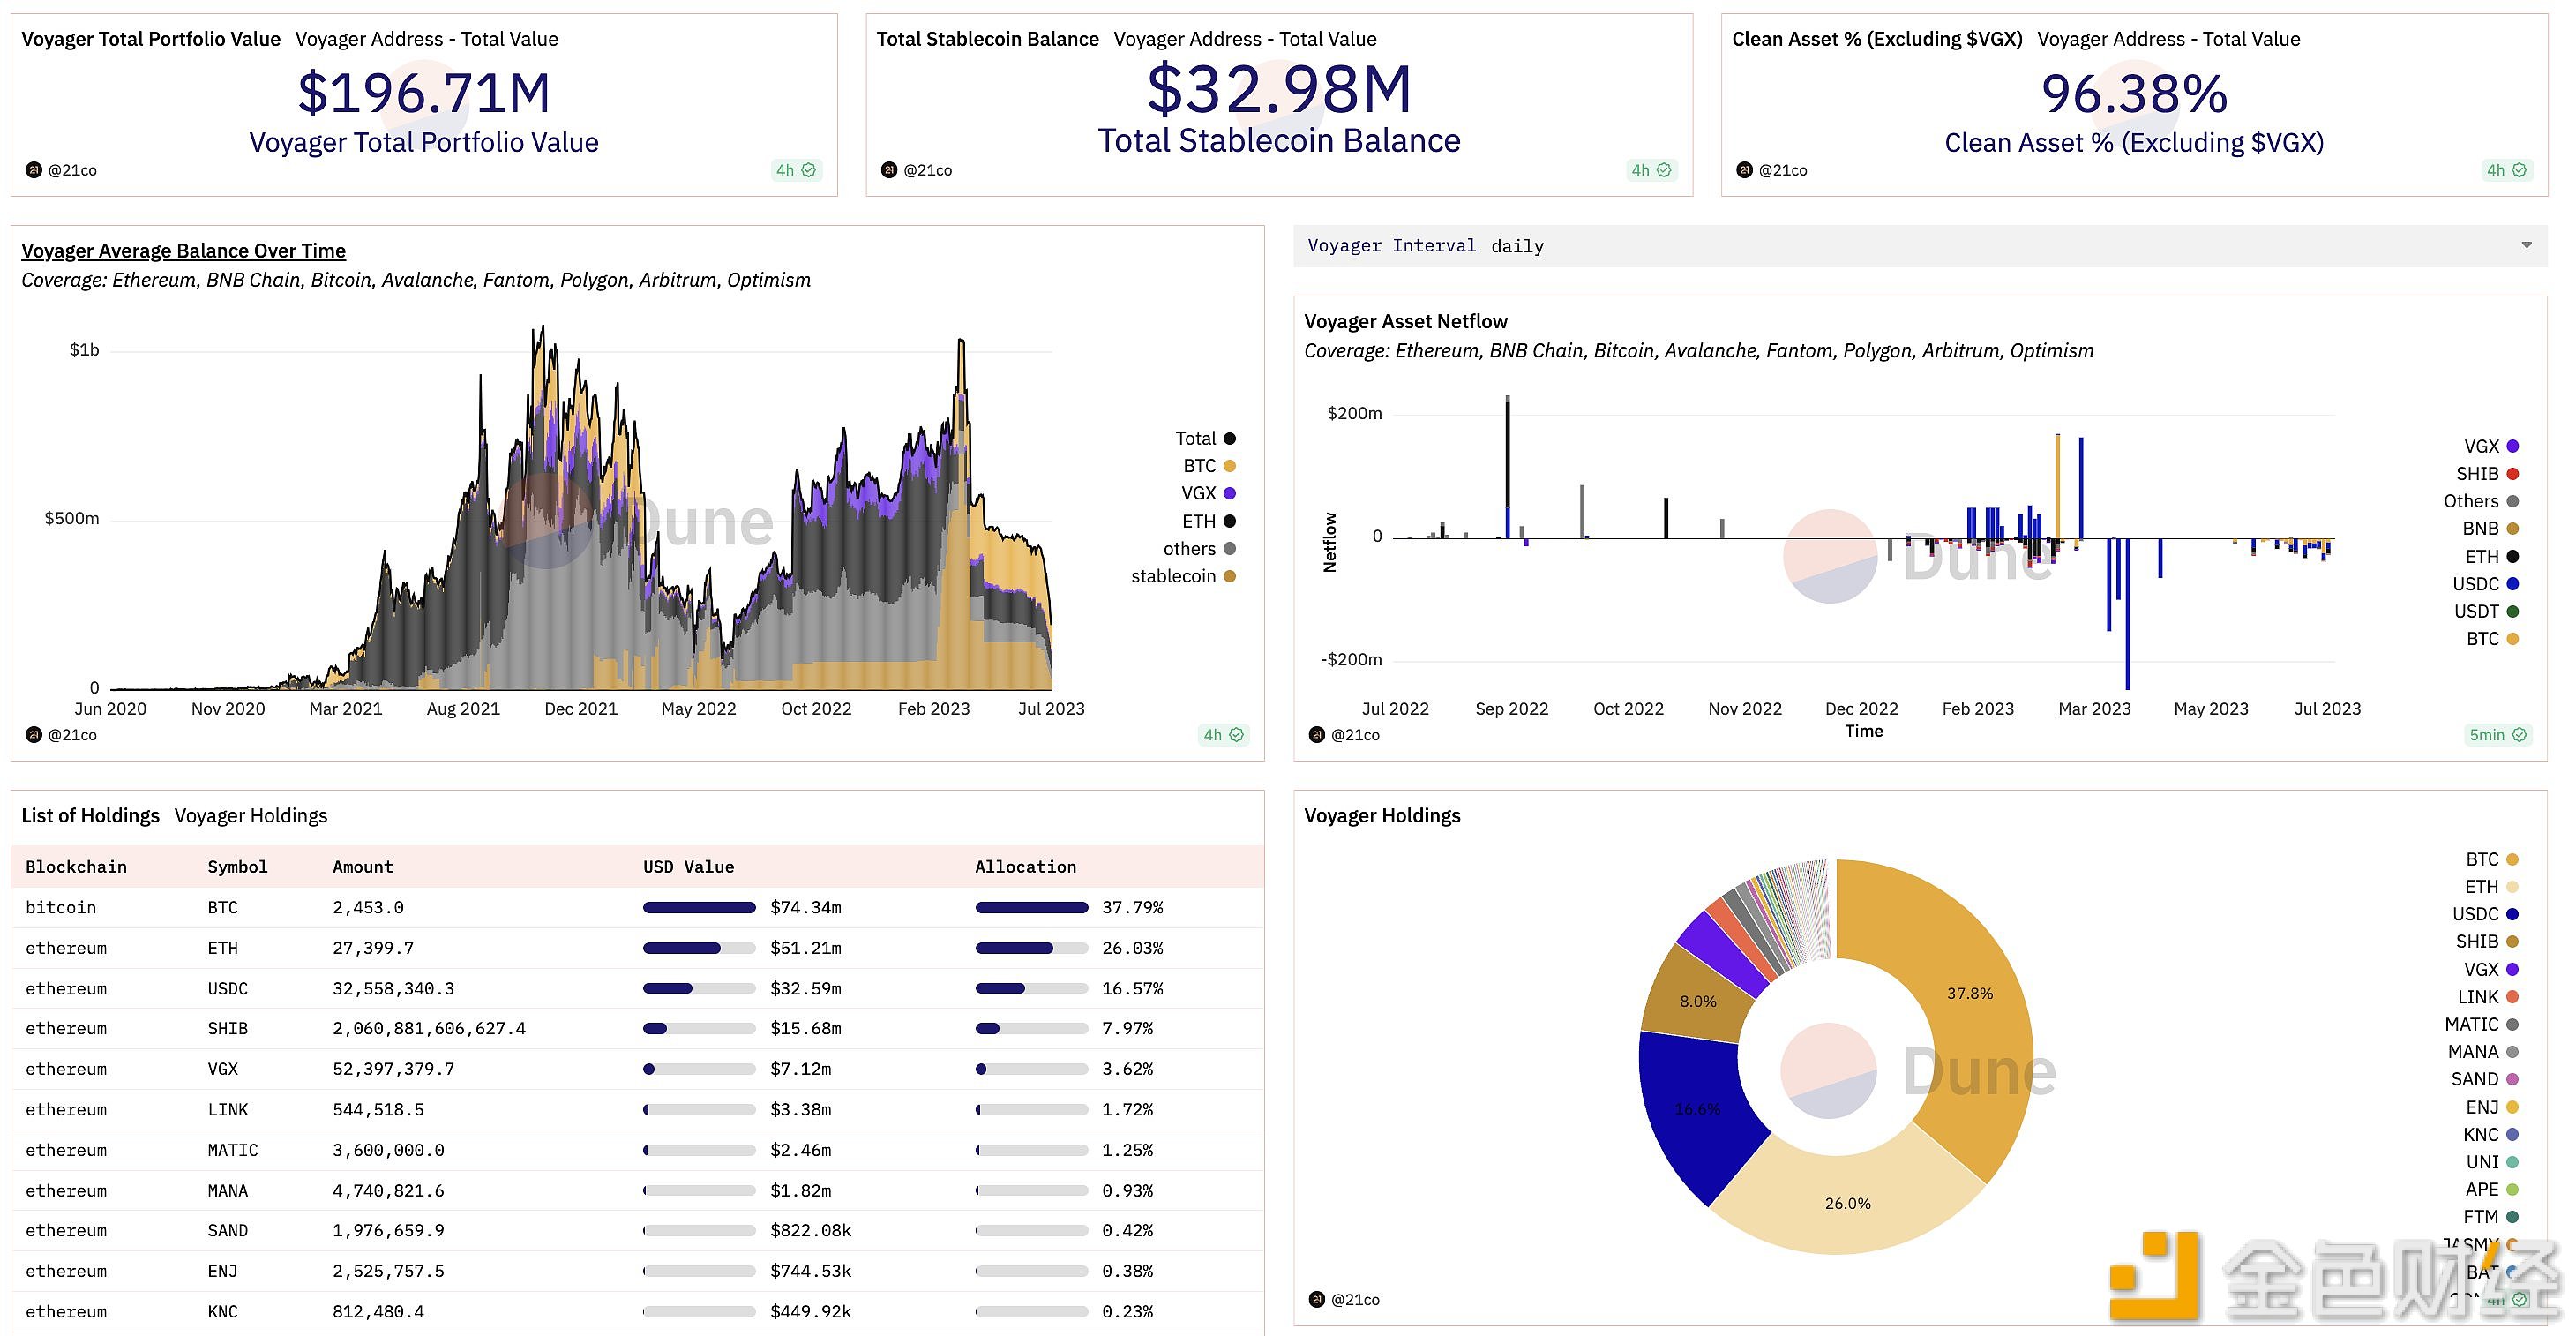
Task: Toggle BNB series in Netflow legend
Action: point(2490,529)
